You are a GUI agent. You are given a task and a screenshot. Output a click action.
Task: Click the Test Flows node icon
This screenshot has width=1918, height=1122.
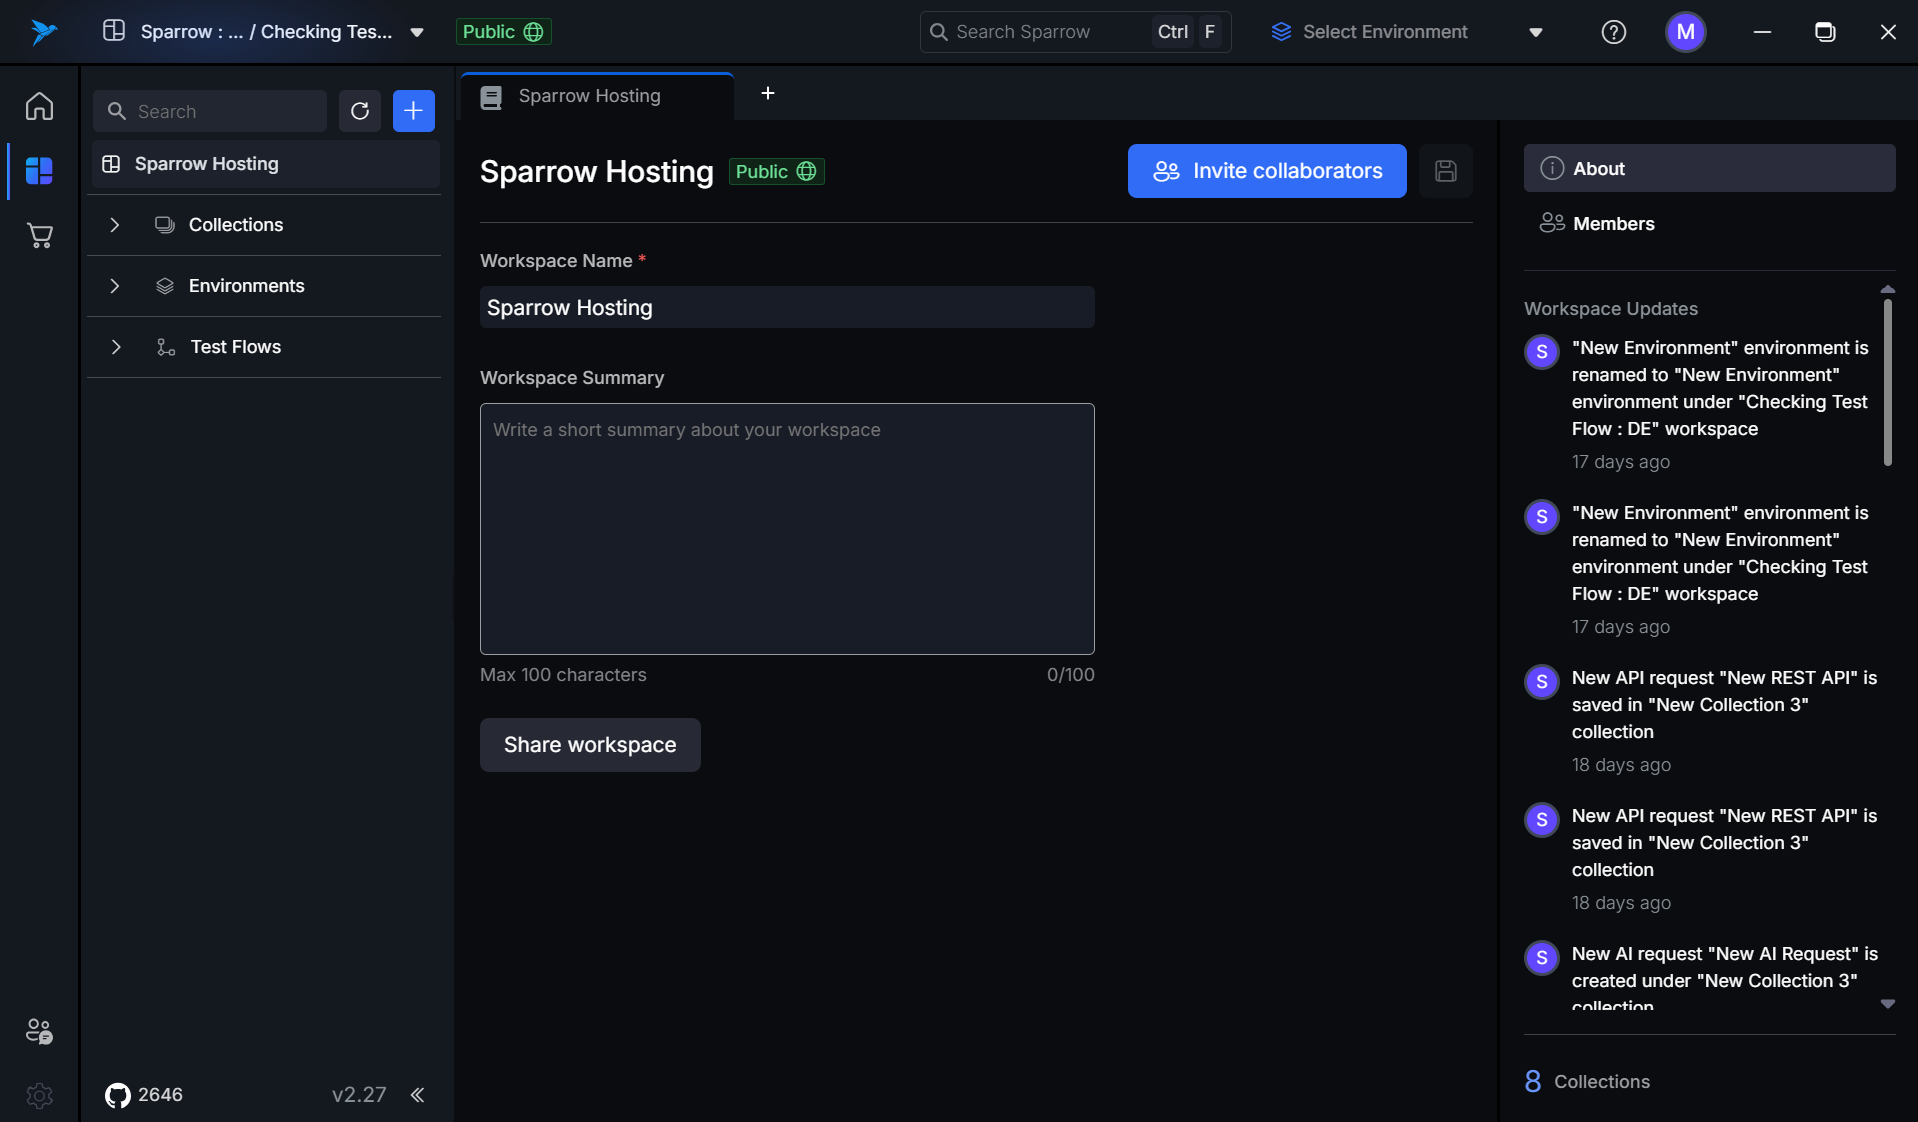click(x=166, y=347)
